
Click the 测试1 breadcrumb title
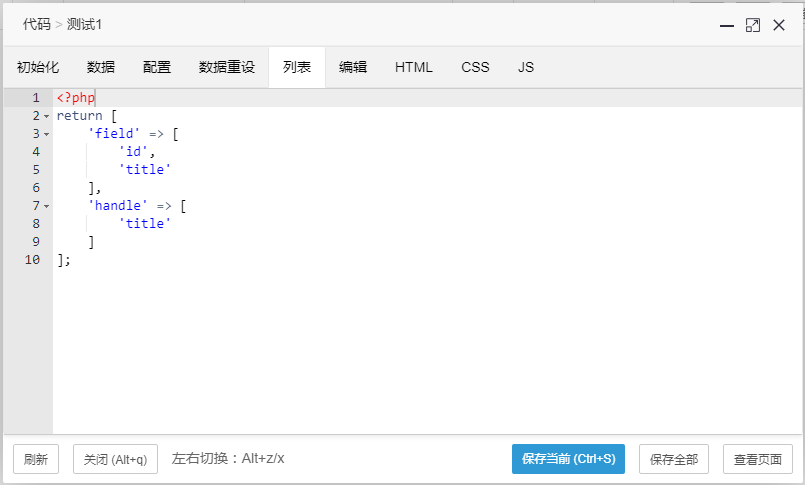tap(84, 25)
